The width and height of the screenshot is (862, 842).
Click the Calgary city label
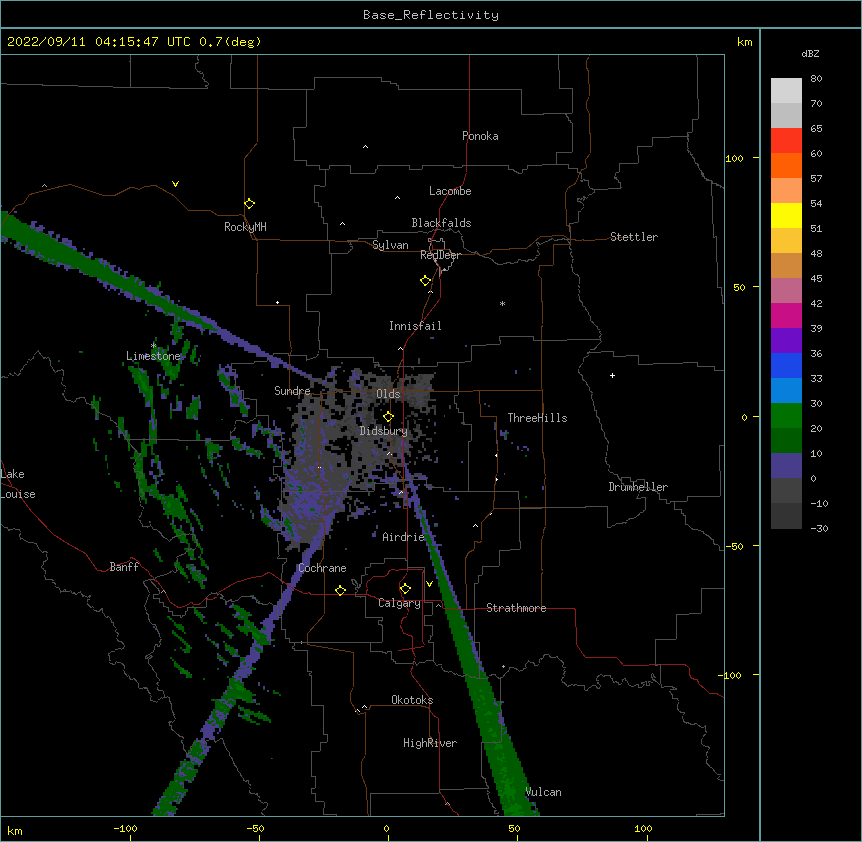tap(399, 603)
